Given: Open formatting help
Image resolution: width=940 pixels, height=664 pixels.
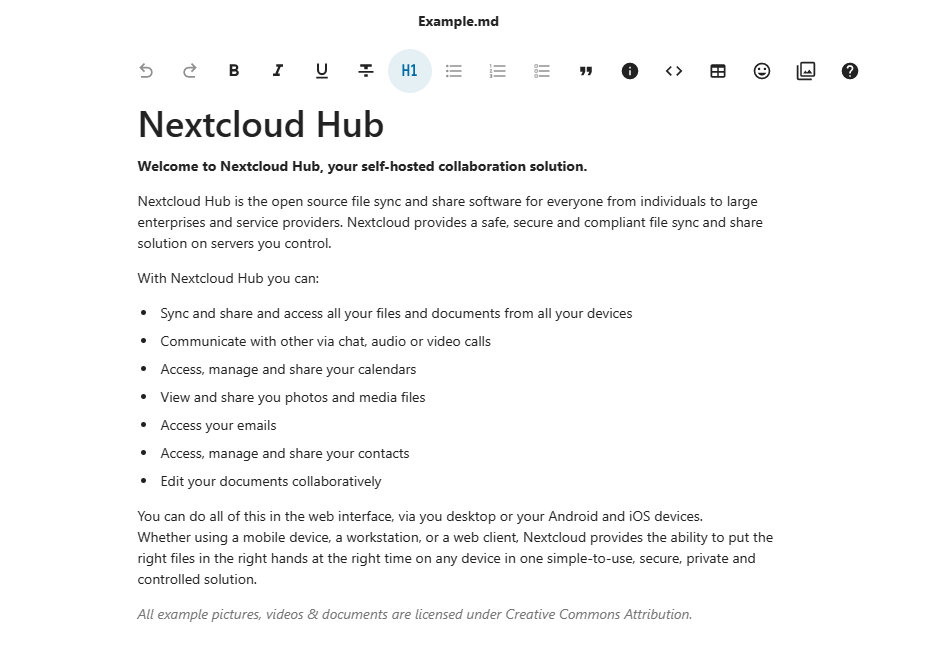Looking at the screenshot, I should tap(850, 71).
